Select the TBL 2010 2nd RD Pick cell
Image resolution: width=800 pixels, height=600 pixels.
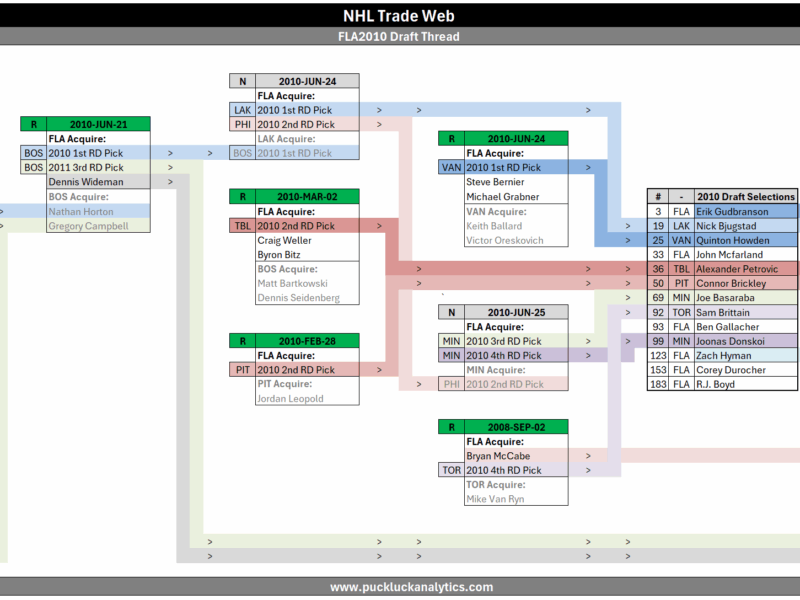click(x=307, y=226)
